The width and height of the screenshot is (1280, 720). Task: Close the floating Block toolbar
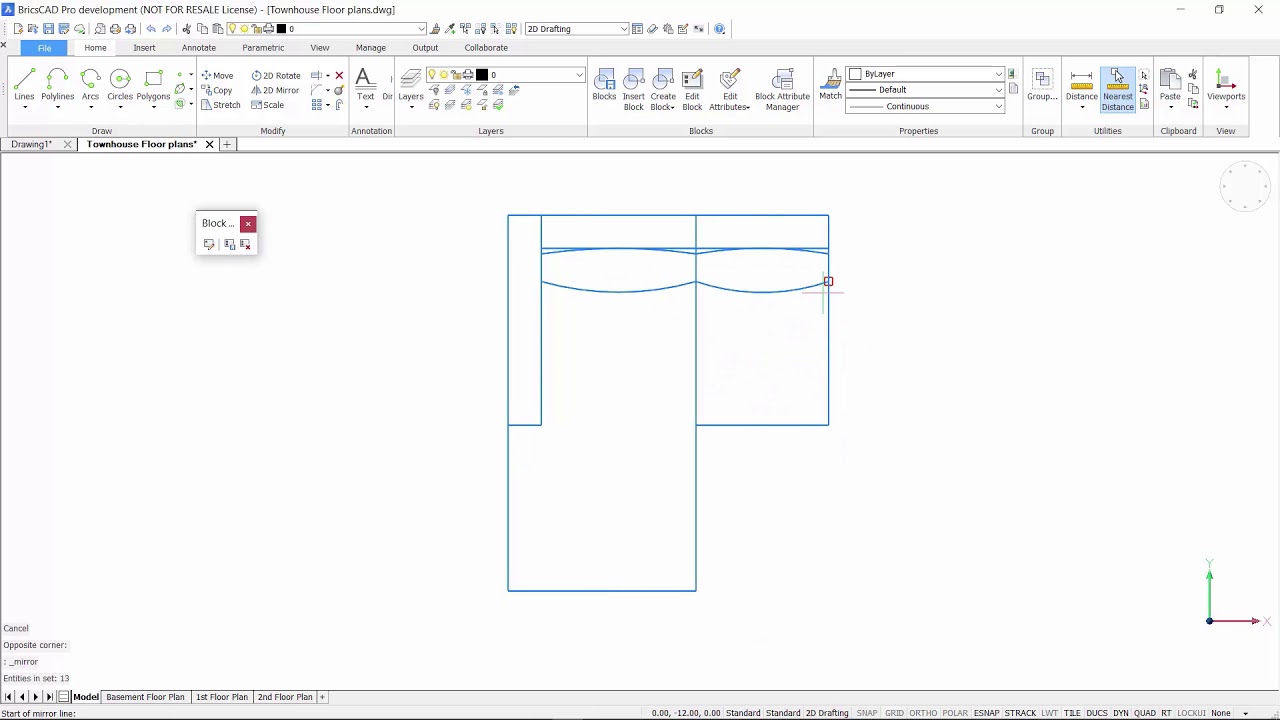click(x=248, y=224)
